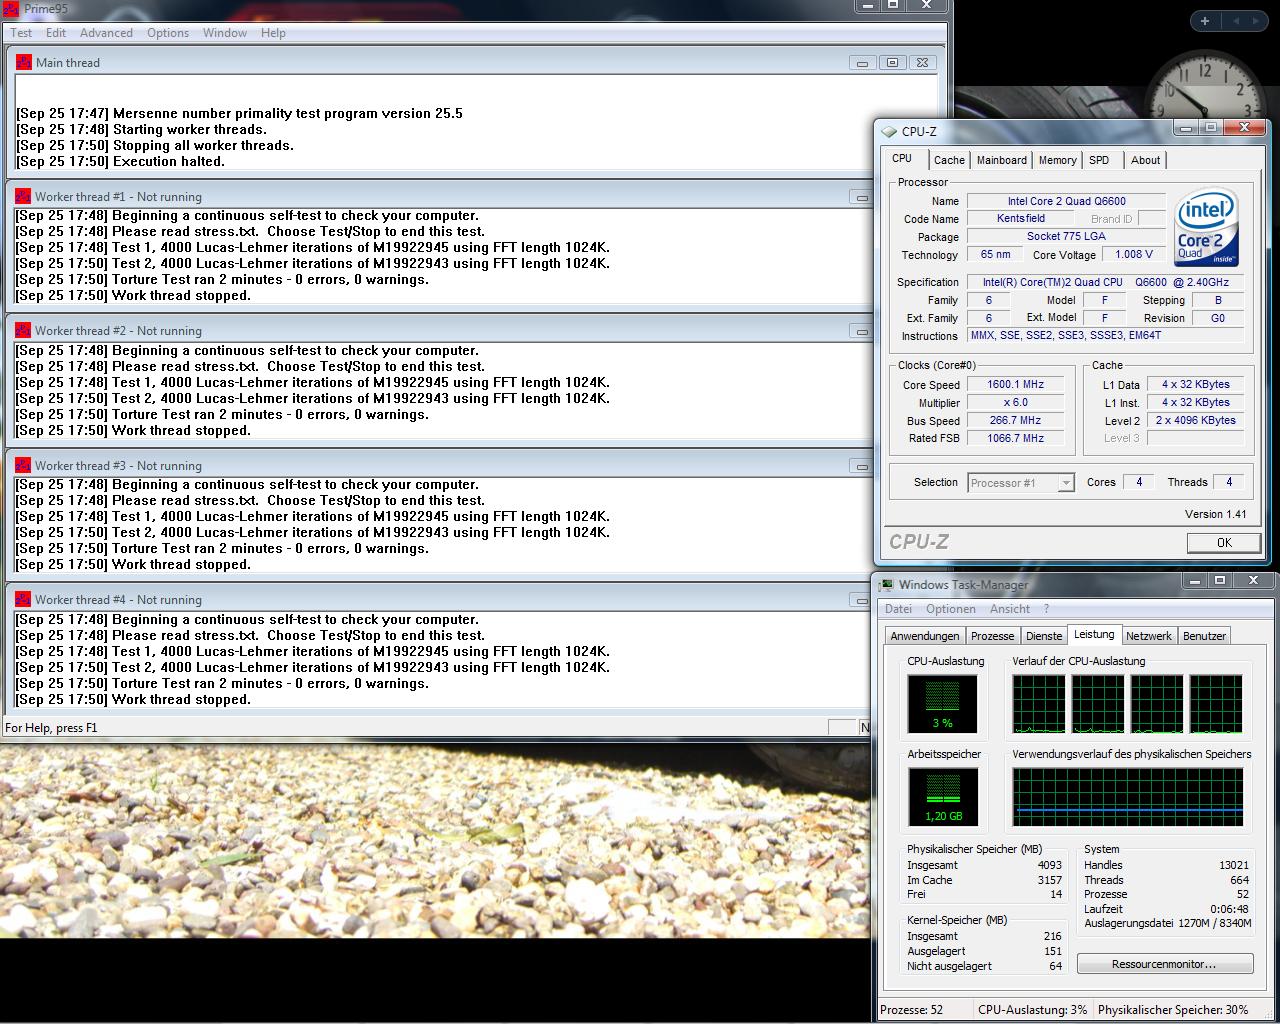Viewport: 1280px width, 1024px height.
Task: Minimize the Worker thread #4 window
Action: [x=861, y=600]
